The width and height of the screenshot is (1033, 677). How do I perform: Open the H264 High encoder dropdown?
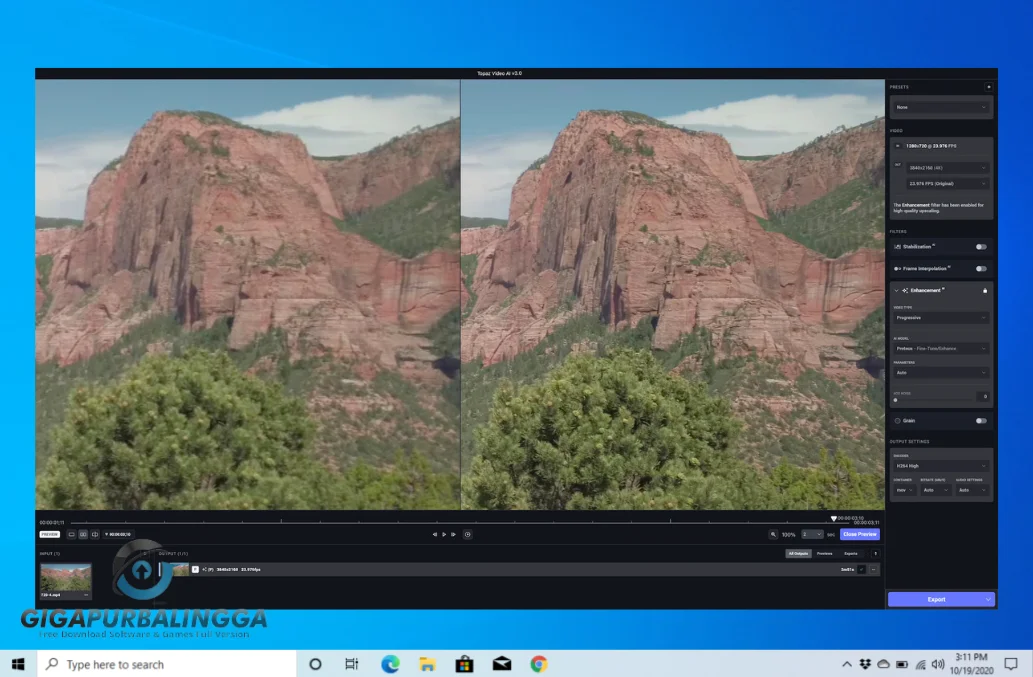pos(940,466)
